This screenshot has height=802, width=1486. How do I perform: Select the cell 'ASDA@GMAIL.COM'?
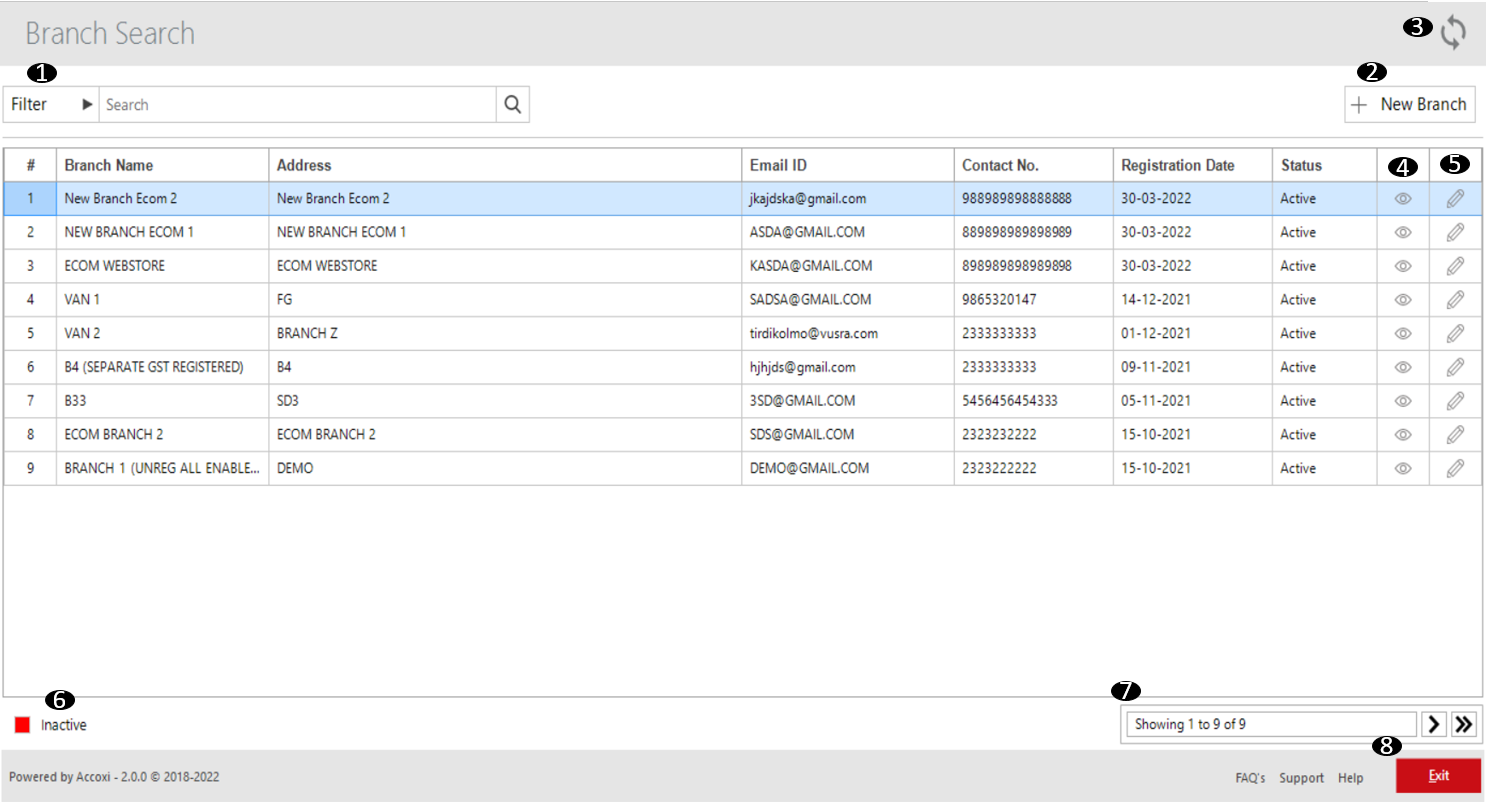click(848, 232)
